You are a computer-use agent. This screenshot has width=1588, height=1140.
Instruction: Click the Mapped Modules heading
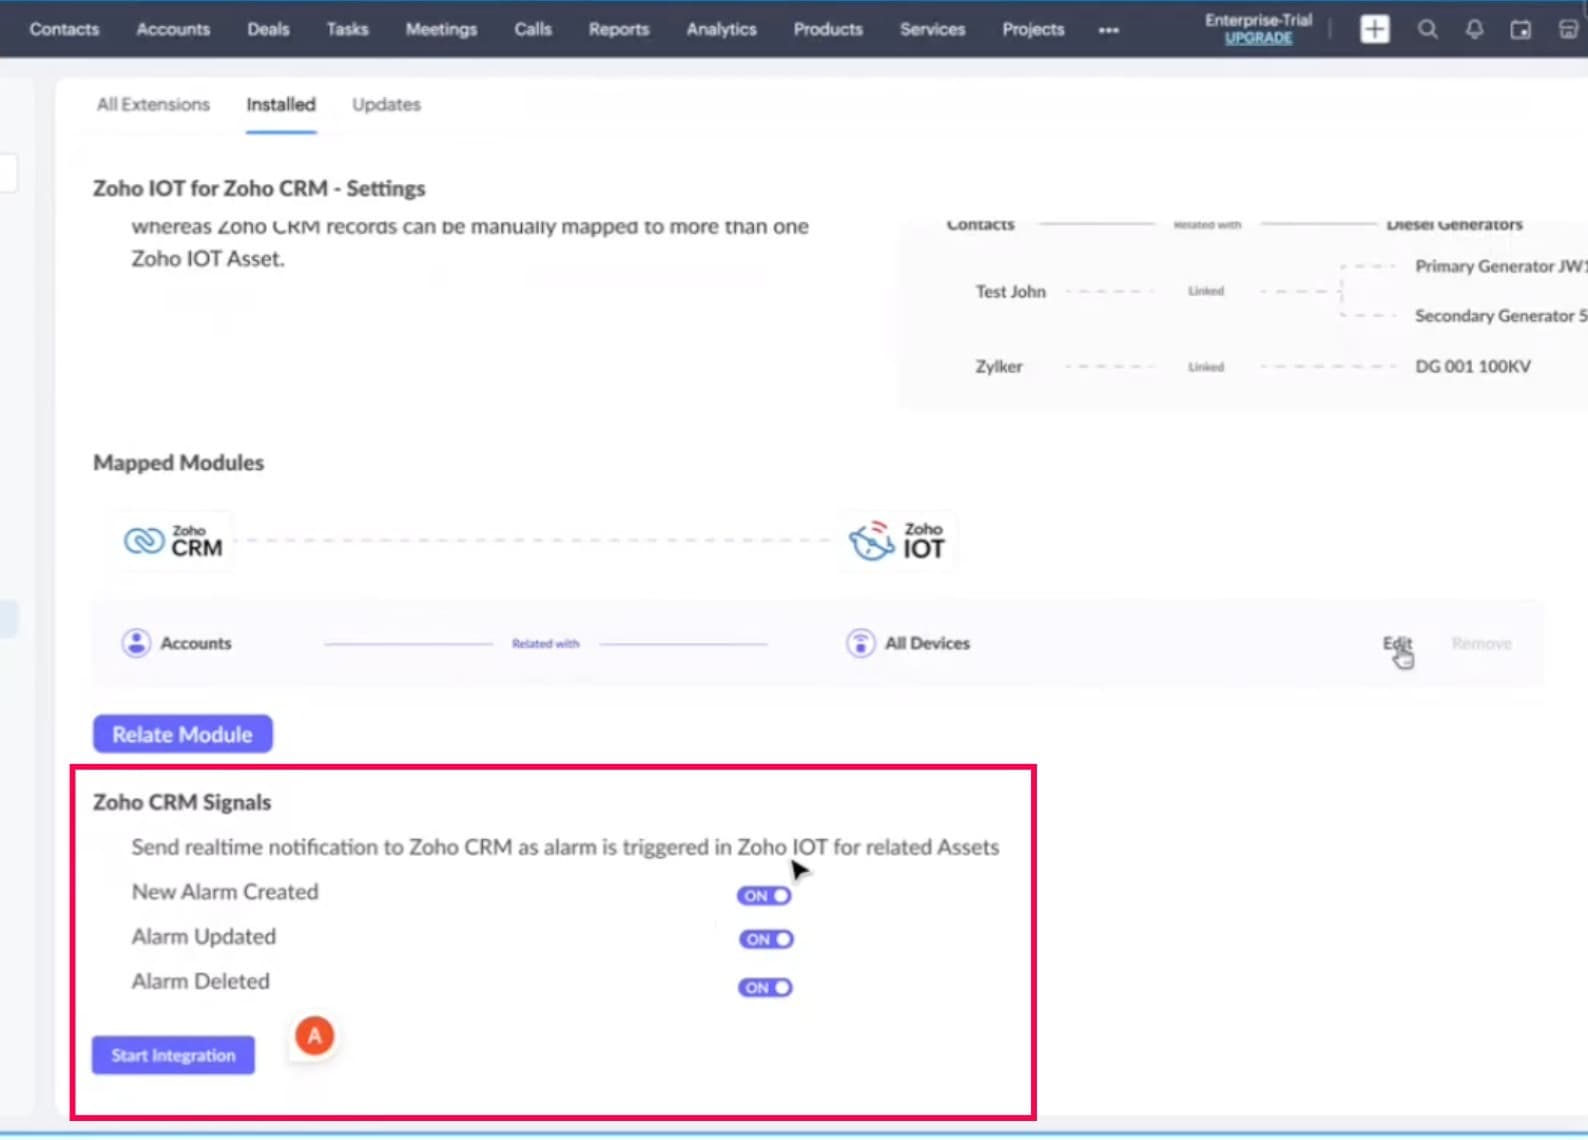click(x=179, y=463)
